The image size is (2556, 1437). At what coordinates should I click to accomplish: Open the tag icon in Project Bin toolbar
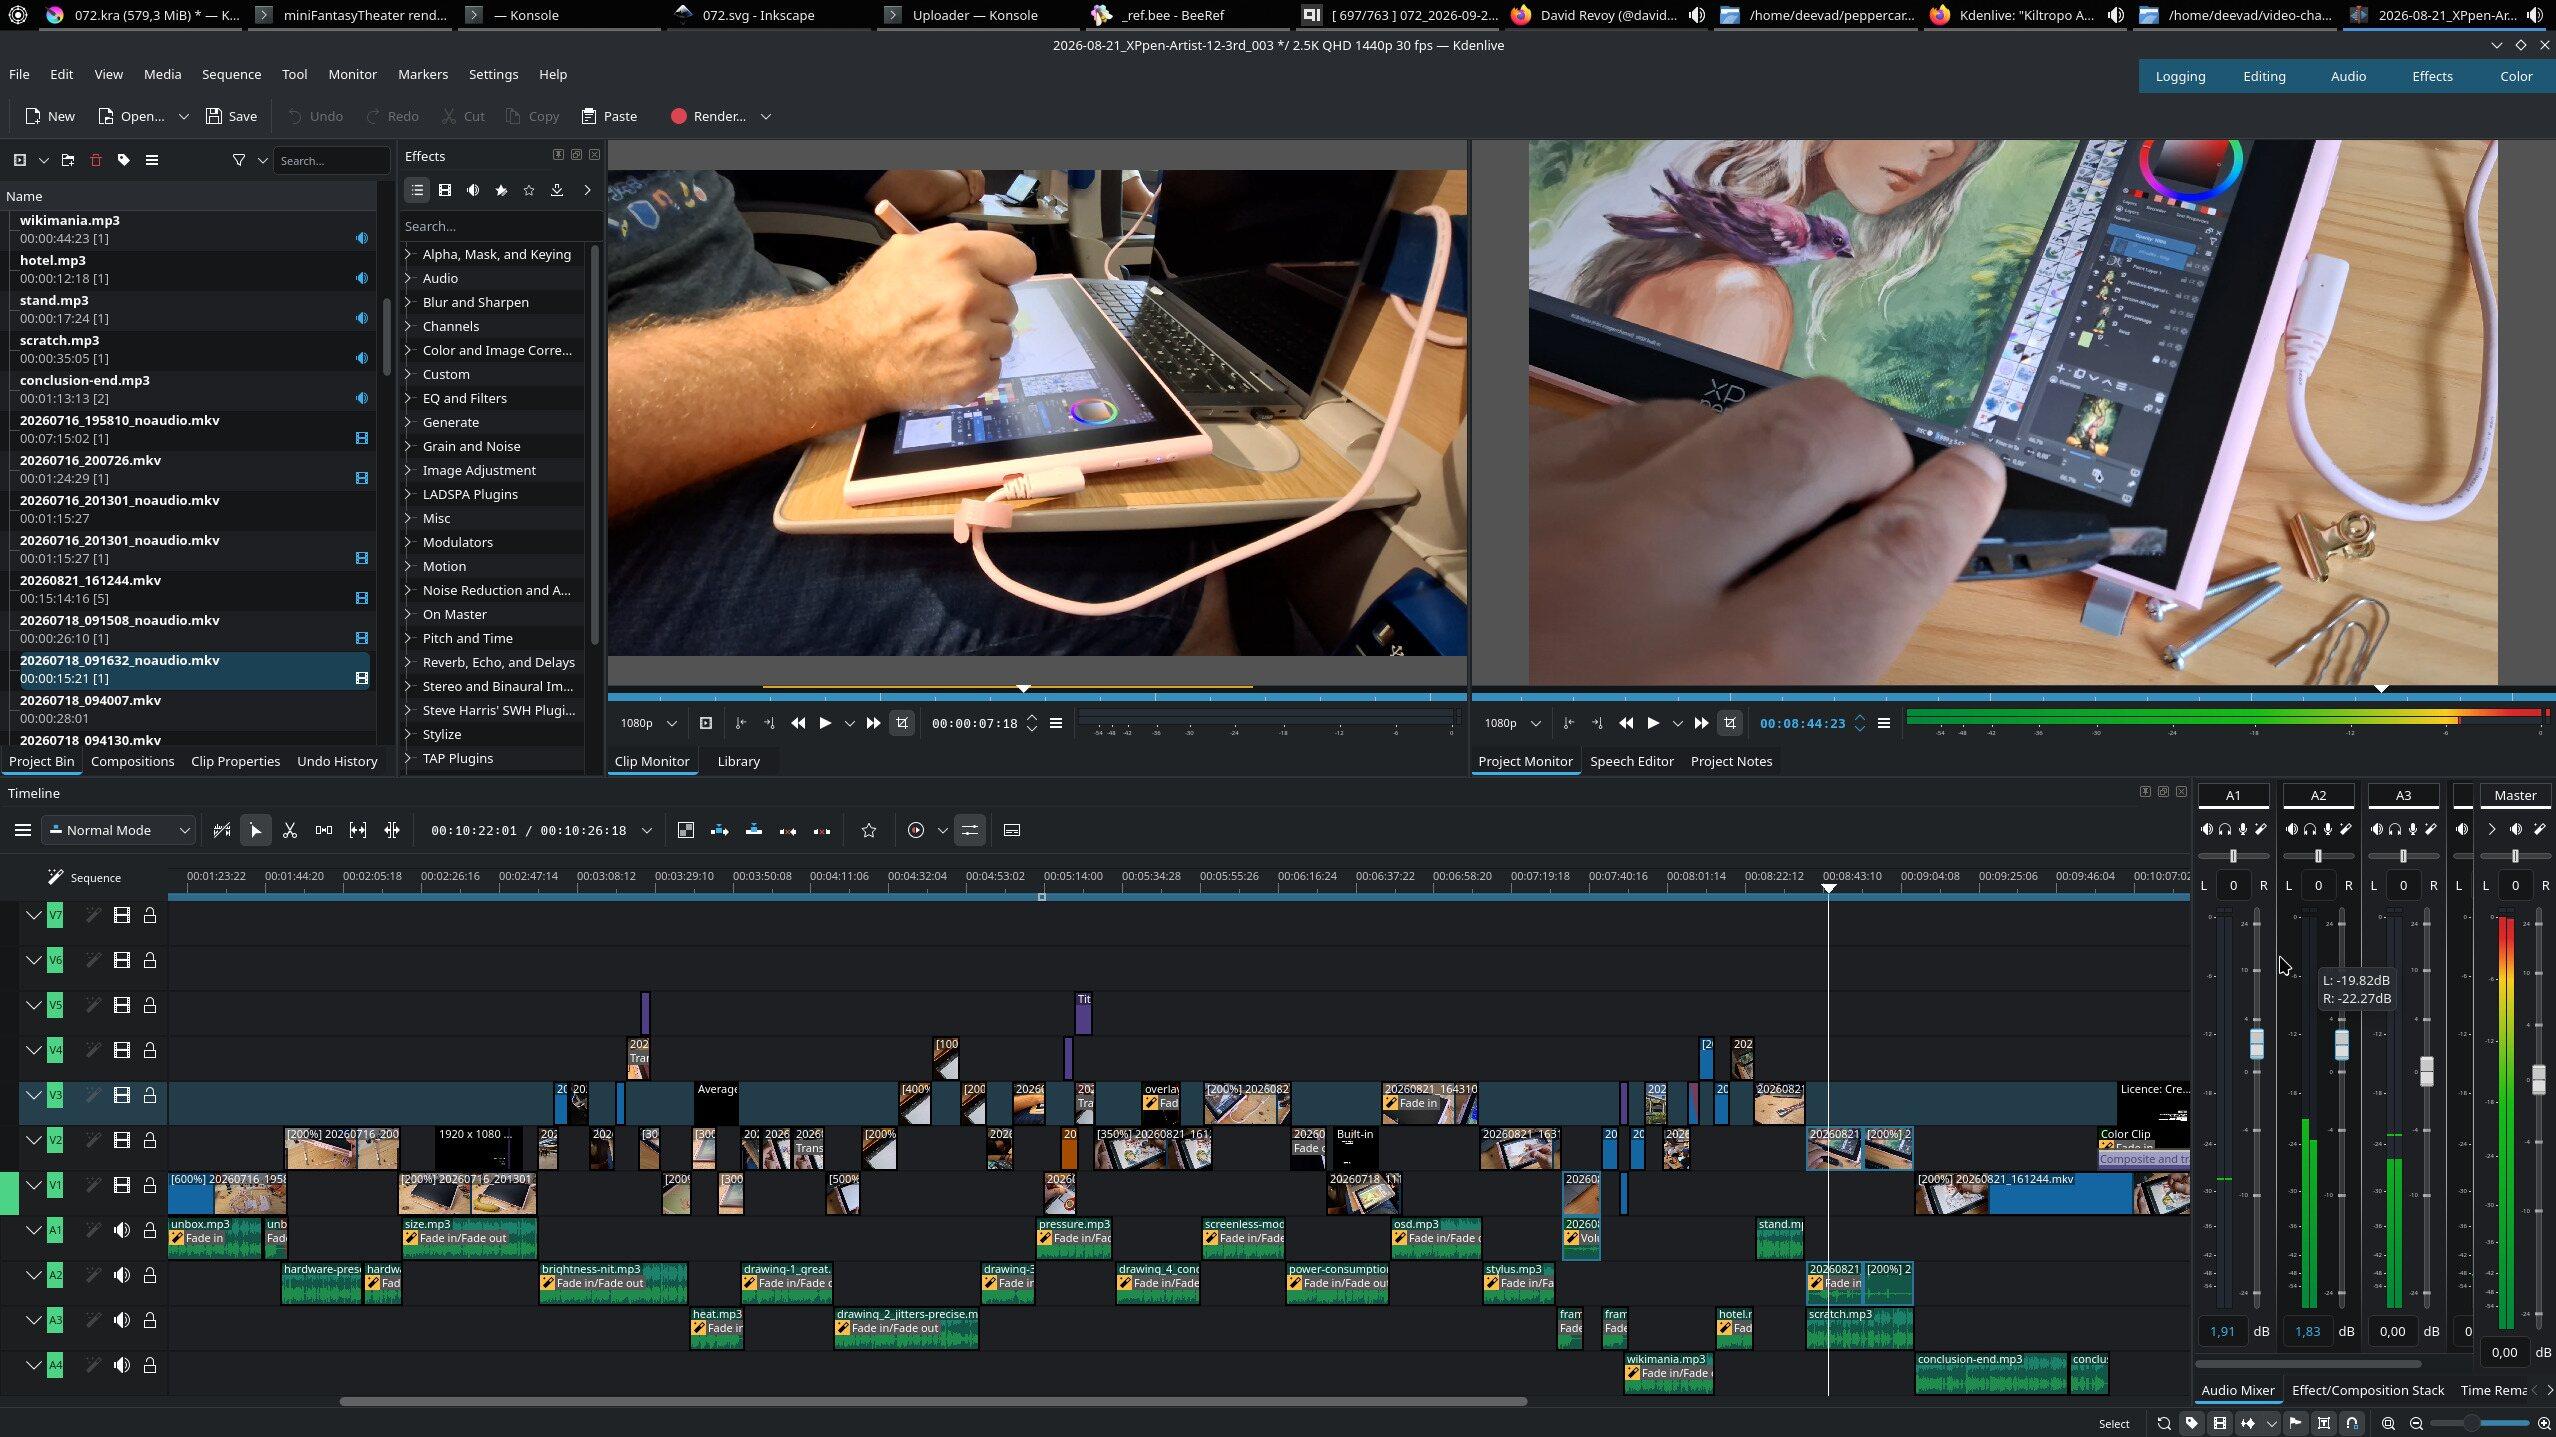[124, 160]
